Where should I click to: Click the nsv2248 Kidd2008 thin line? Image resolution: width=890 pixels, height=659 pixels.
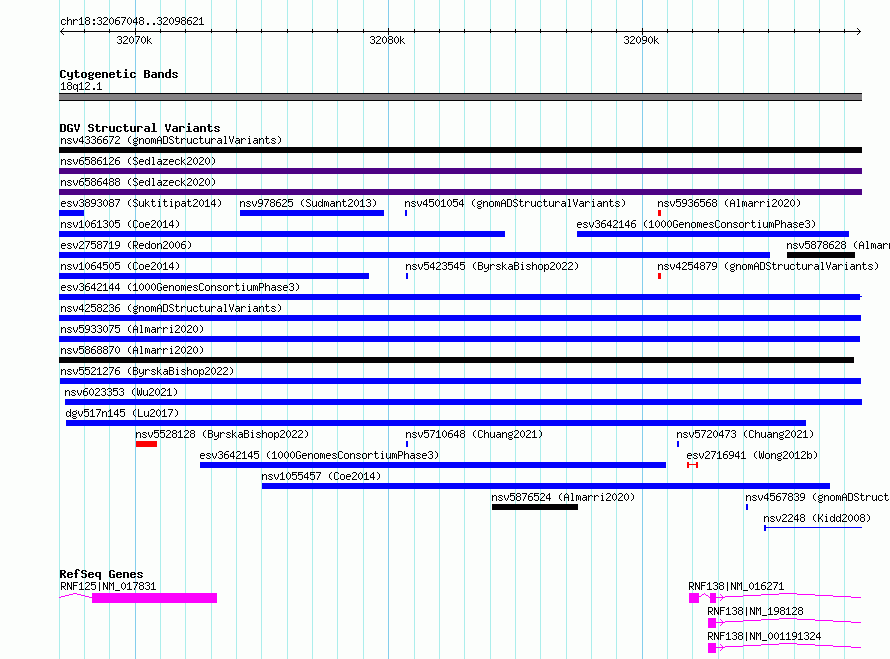tap(813, 528)
